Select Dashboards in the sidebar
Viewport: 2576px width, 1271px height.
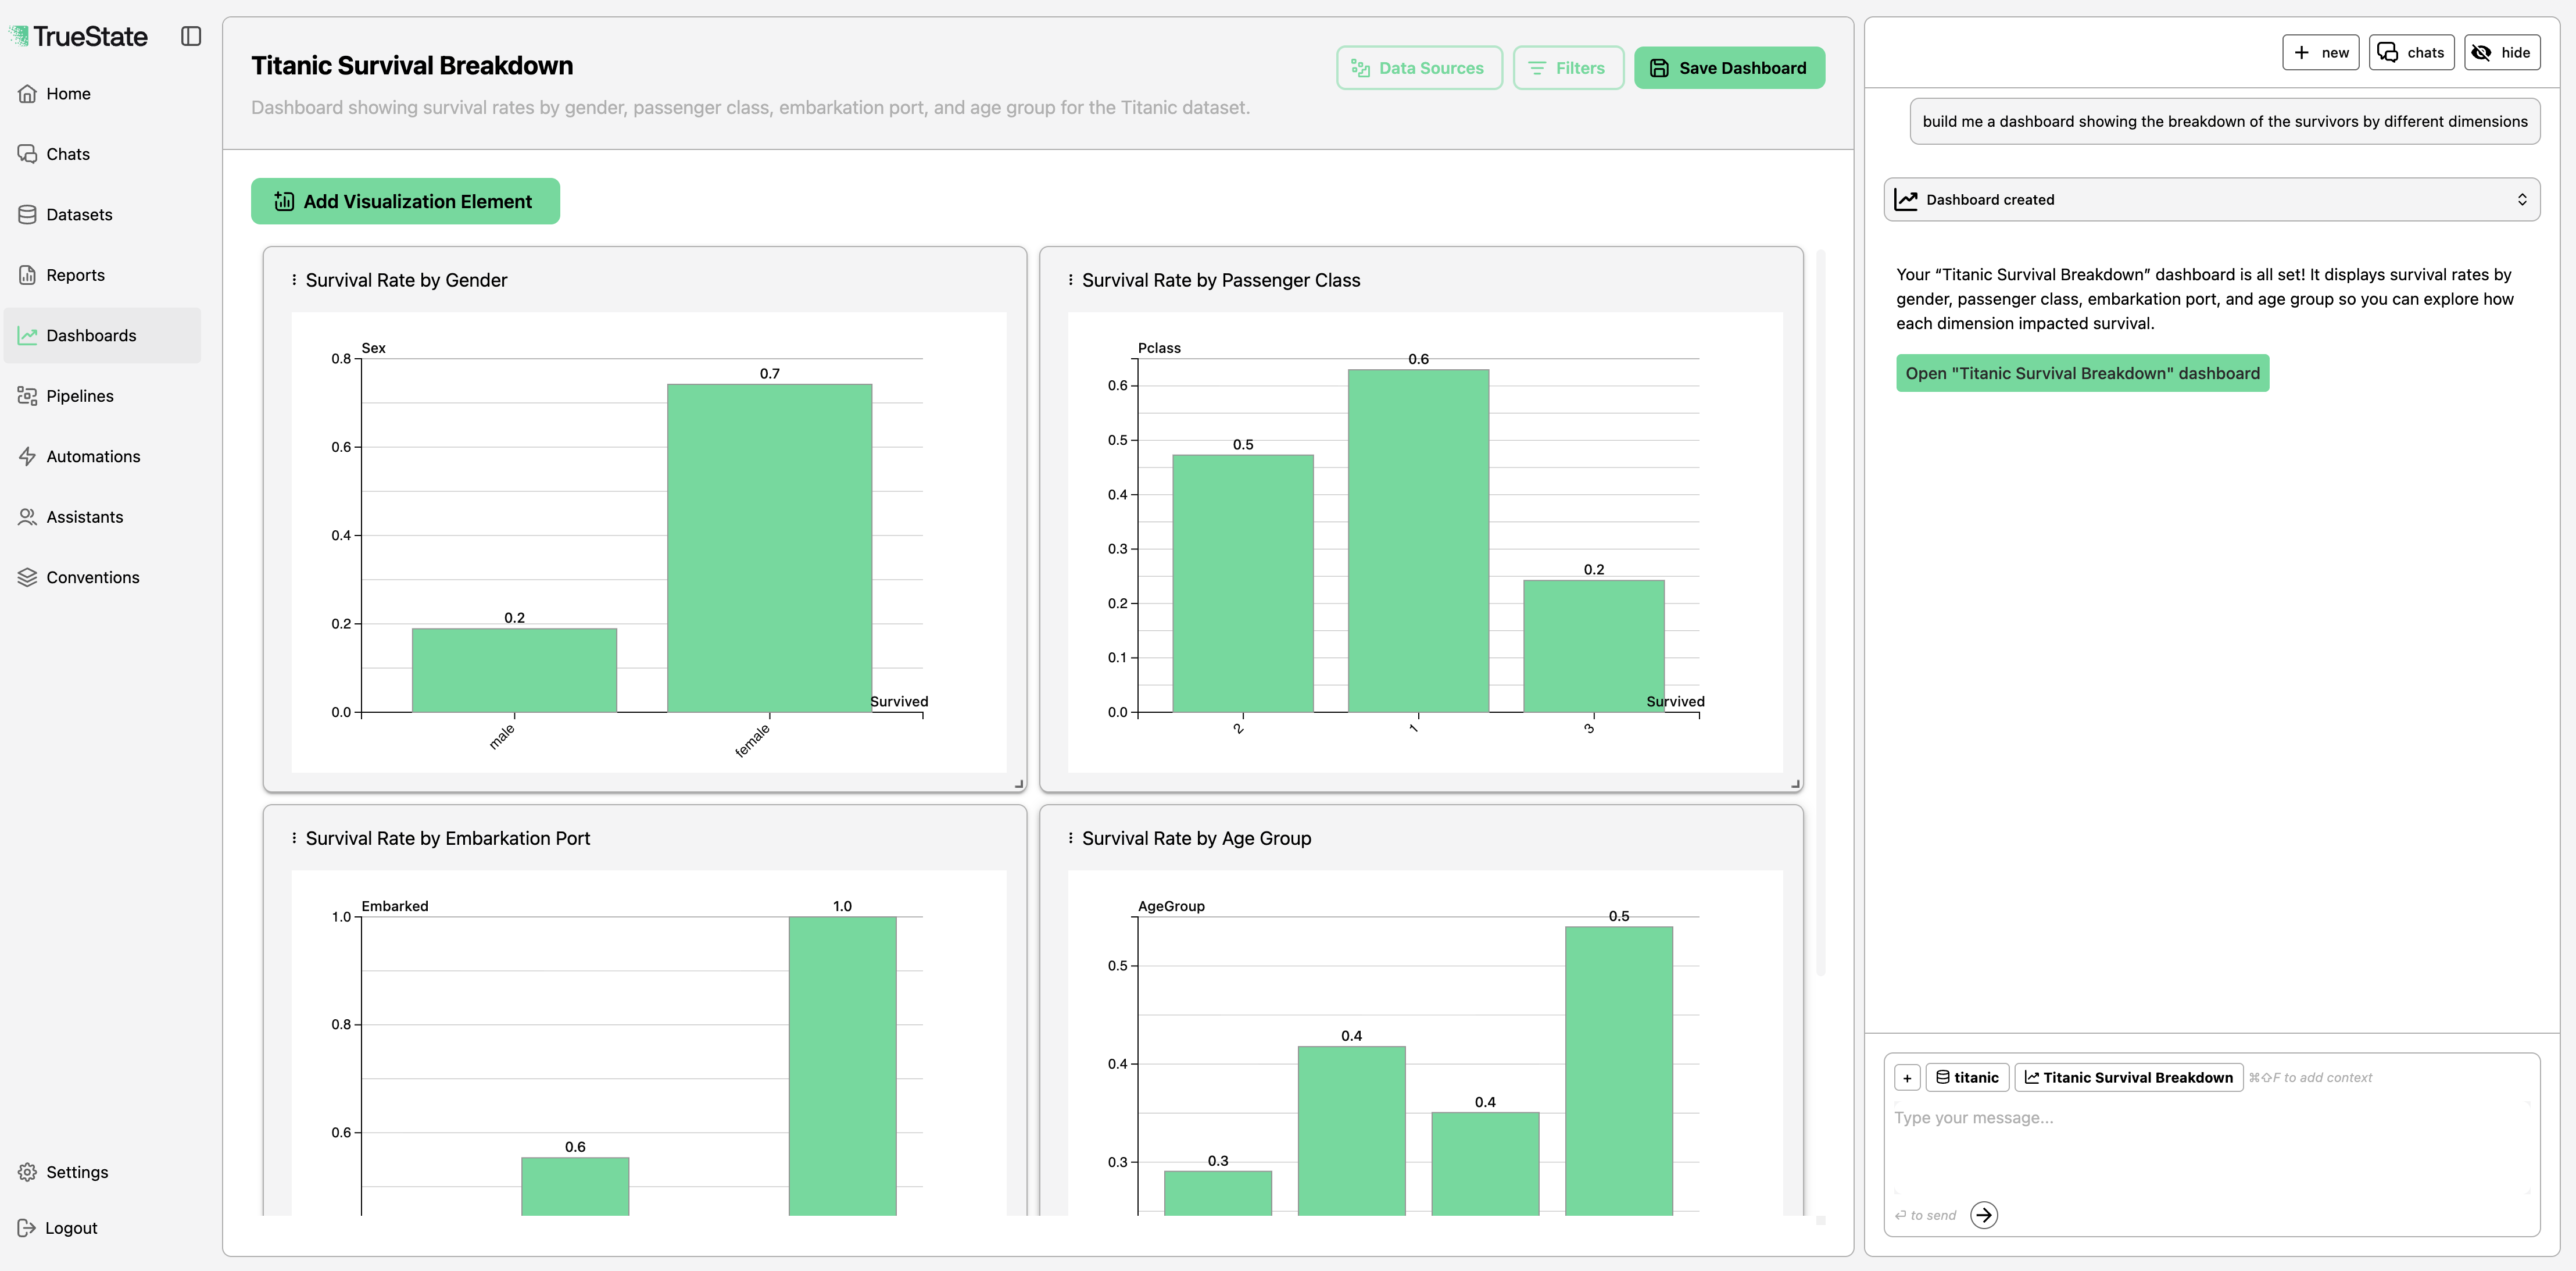click(102, 336)
